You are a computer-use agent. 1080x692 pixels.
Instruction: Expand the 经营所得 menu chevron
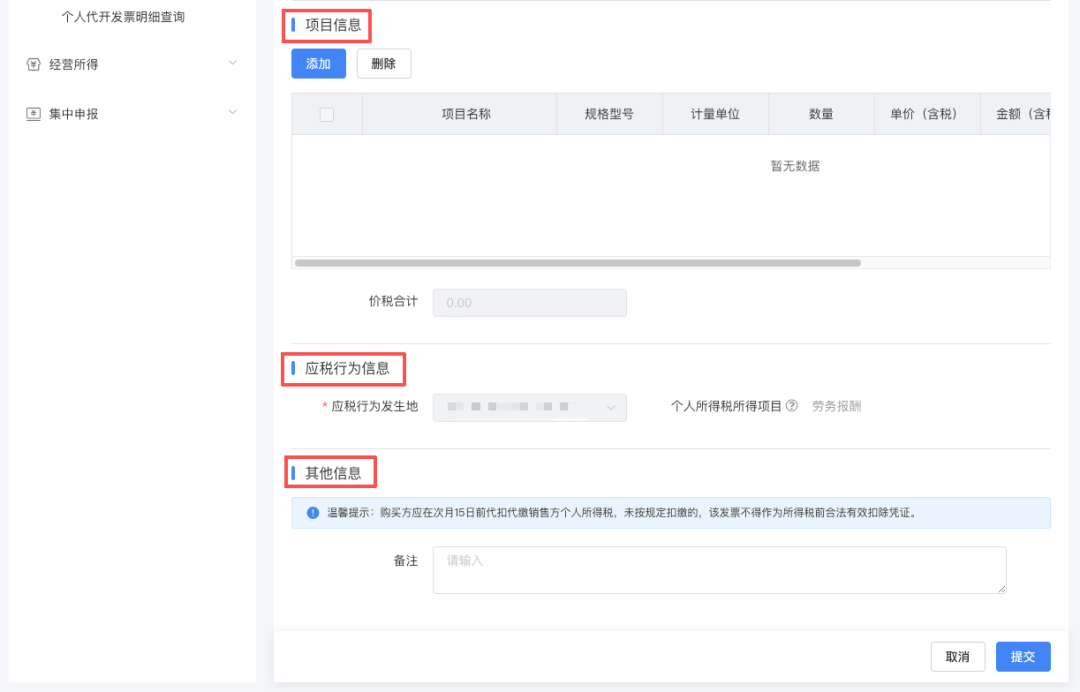click(x=233, y=63)
